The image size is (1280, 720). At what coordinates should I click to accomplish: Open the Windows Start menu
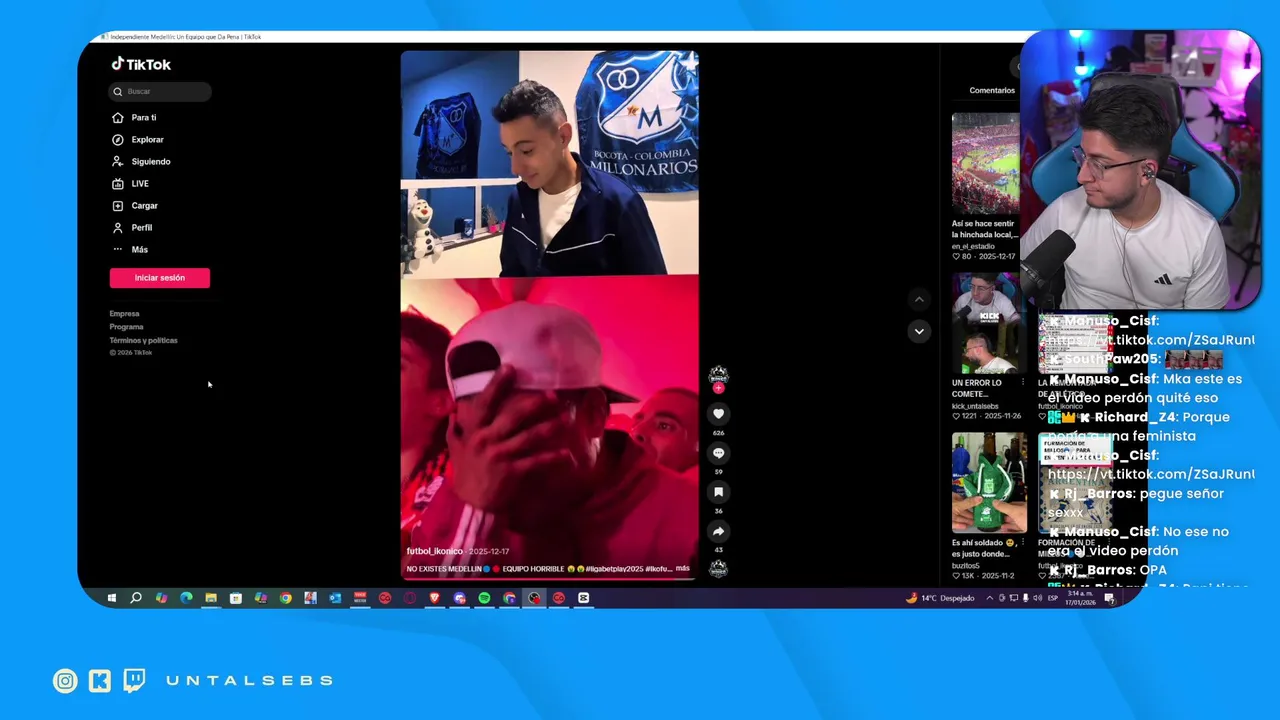click(x=112, y=598)
